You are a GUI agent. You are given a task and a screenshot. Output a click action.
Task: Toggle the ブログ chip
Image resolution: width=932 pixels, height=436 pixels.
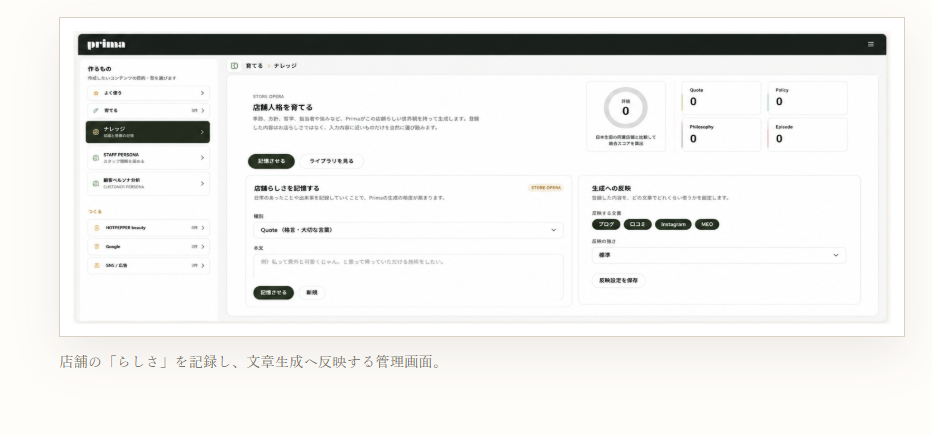(x=606, y=225)
